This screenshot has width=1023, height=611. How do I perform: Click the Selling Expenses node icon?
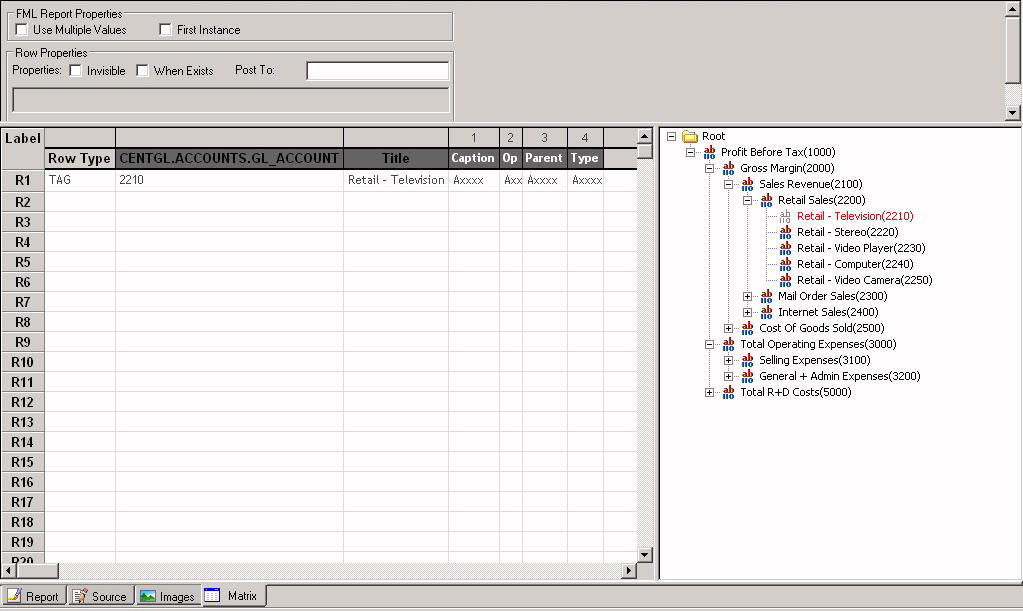pyautogui.click(x=747, y=360)
